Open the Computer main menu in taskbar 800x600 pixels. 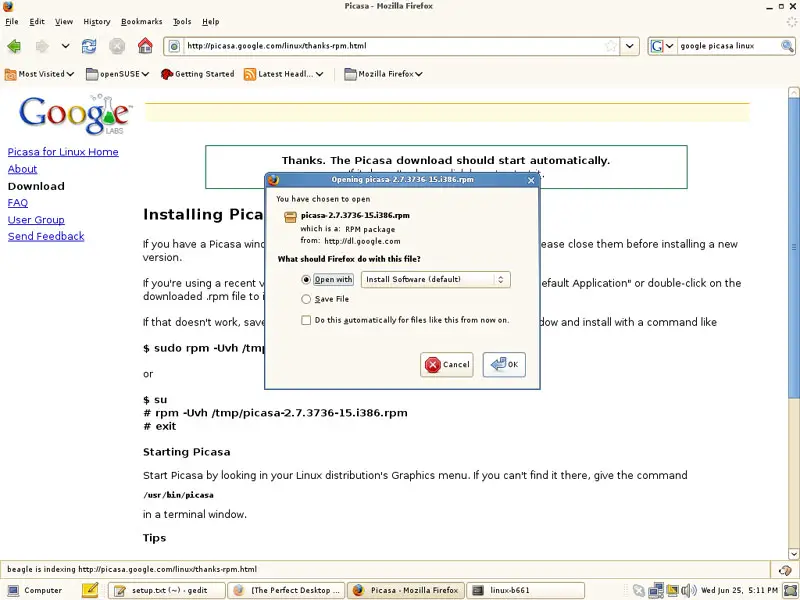pyautogui.click(x=35, y=590)
